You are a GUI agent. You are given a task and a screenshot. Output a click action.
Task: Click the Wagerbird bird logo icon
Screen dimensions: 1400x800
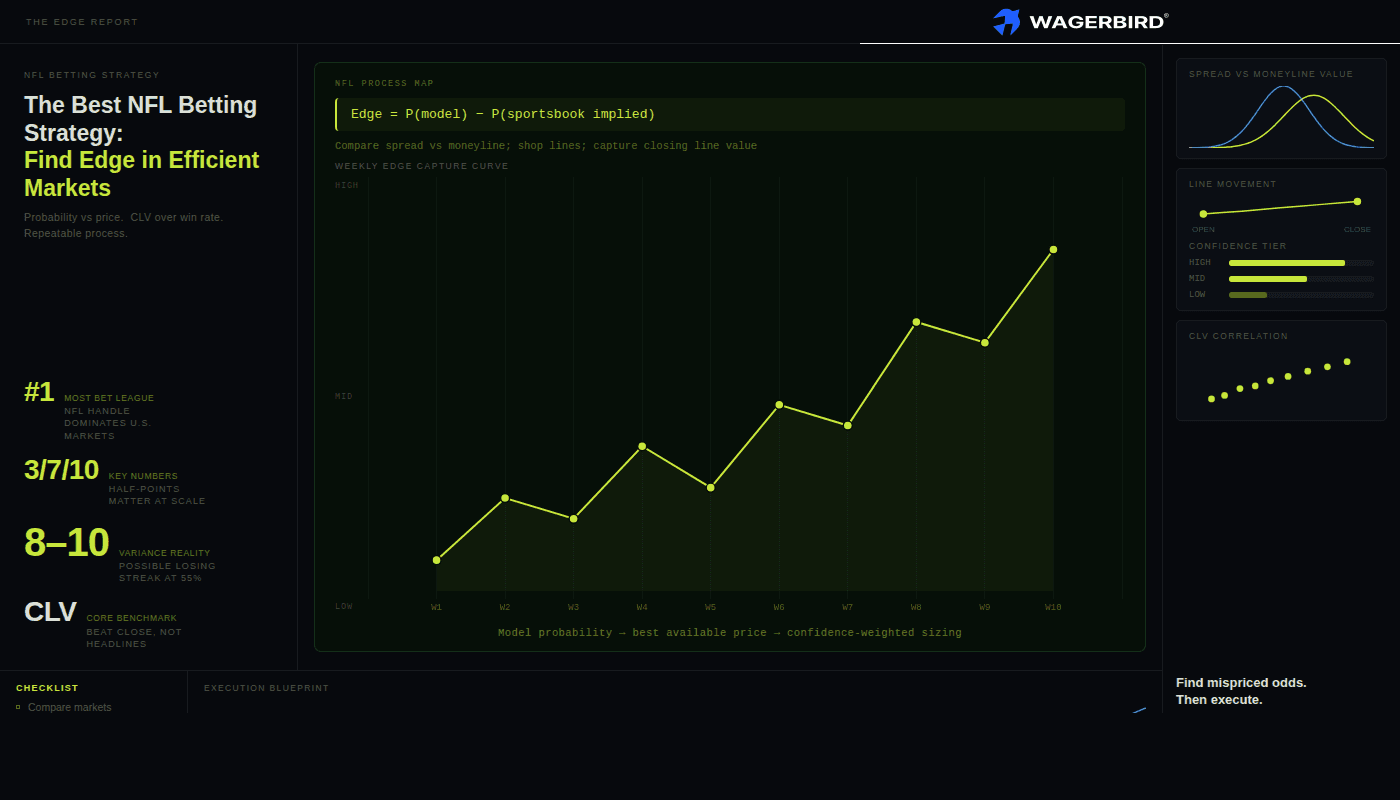[1006, 21]
